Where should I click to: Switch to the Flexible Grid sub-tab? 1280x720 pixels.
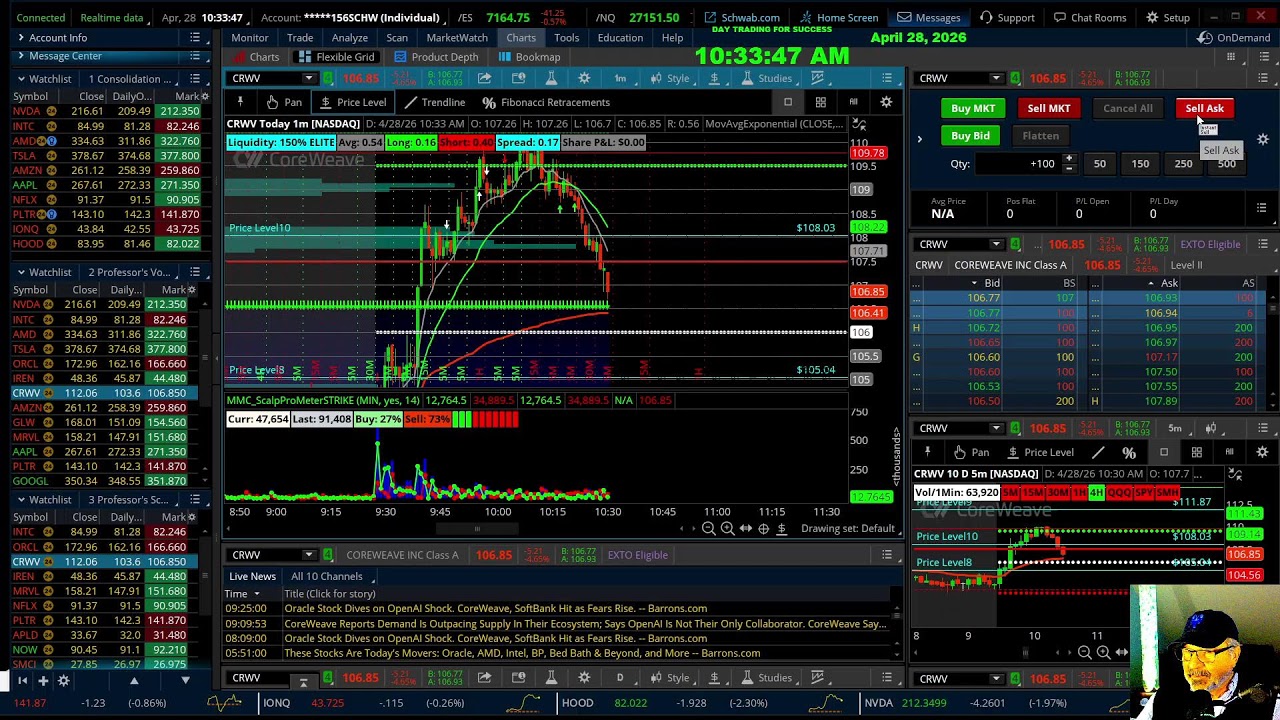point(337,57)
